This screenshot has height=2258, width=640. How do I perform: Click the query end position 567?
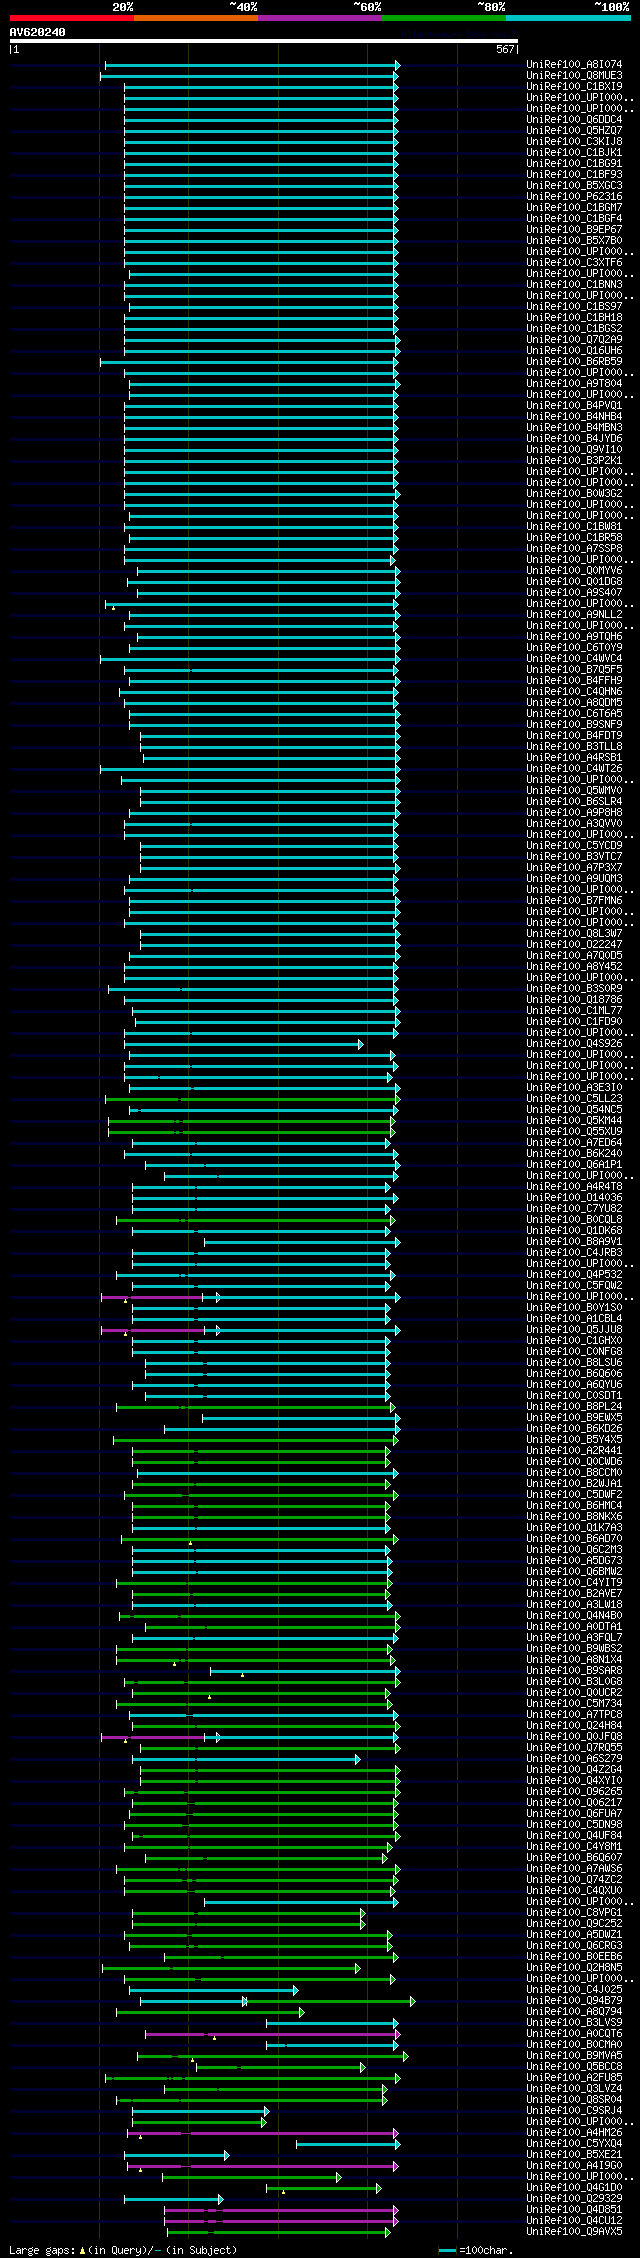tap(505, 49)
